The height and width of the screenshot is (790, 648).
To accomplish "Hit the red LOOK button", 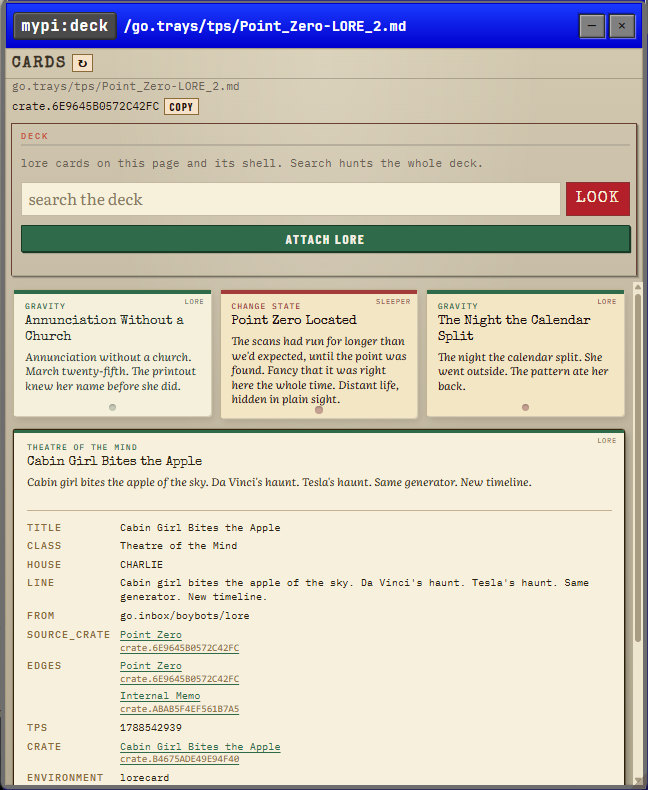I will (598, 199).
